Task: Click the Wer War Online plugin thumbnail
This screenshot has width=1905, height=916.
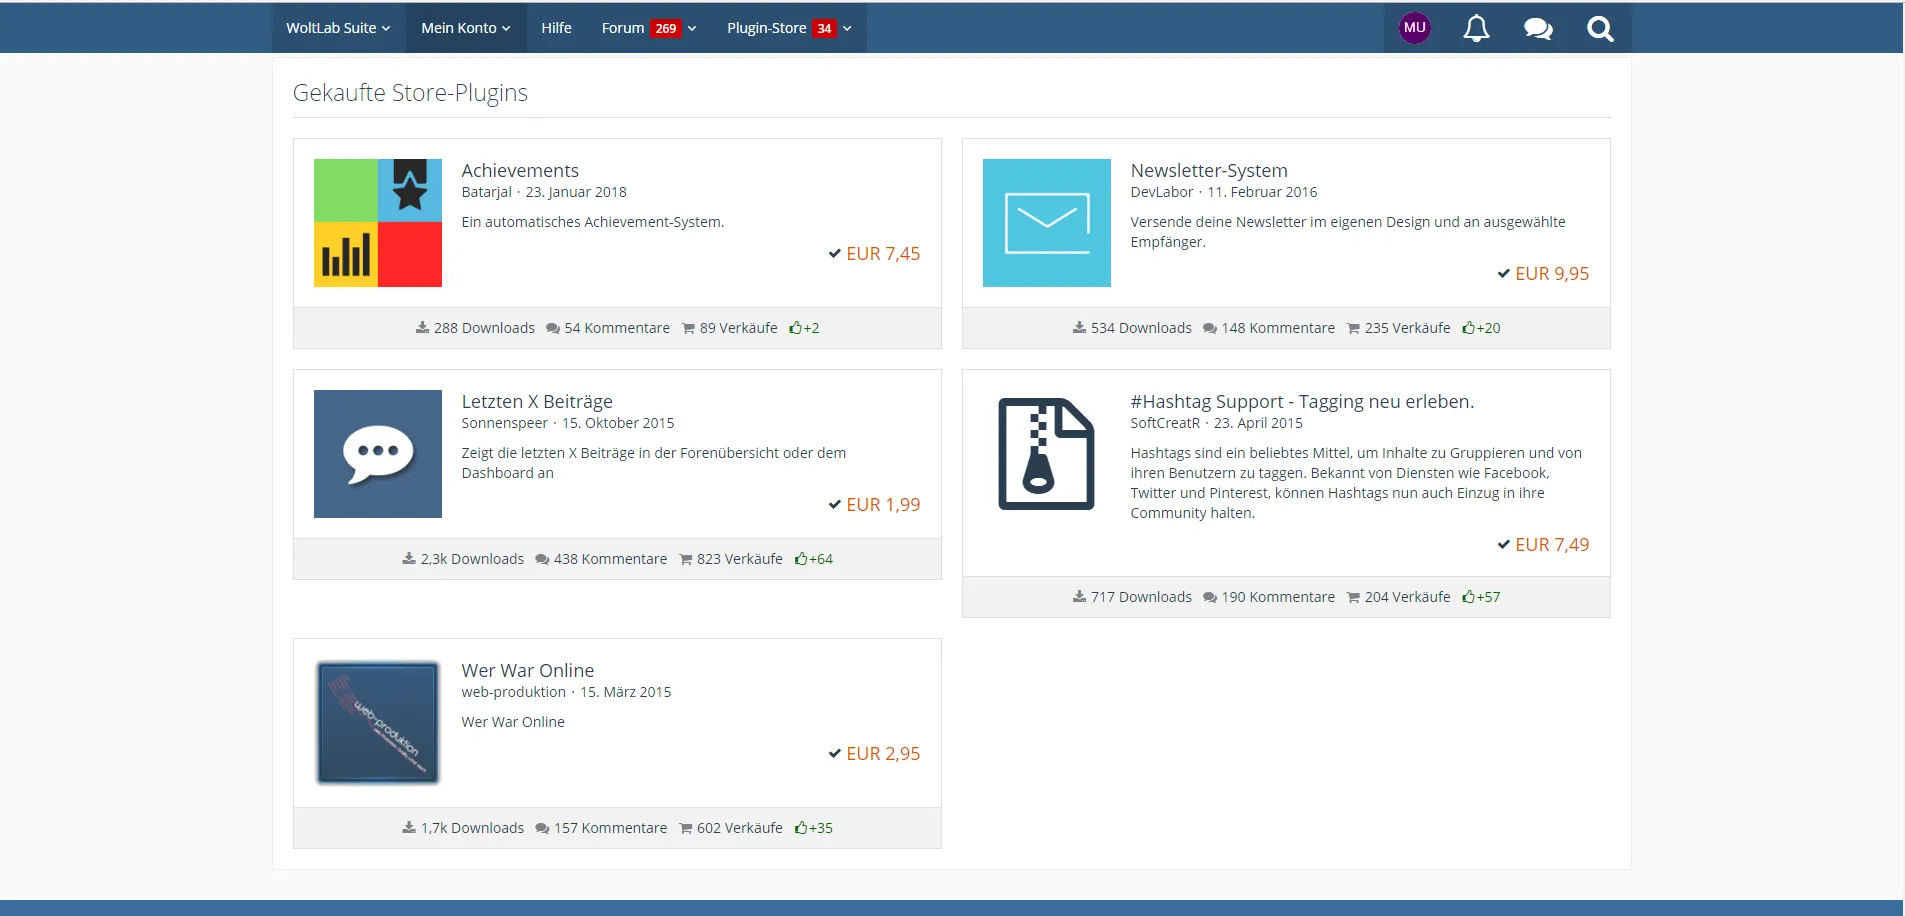Action: tap(378, 722)
